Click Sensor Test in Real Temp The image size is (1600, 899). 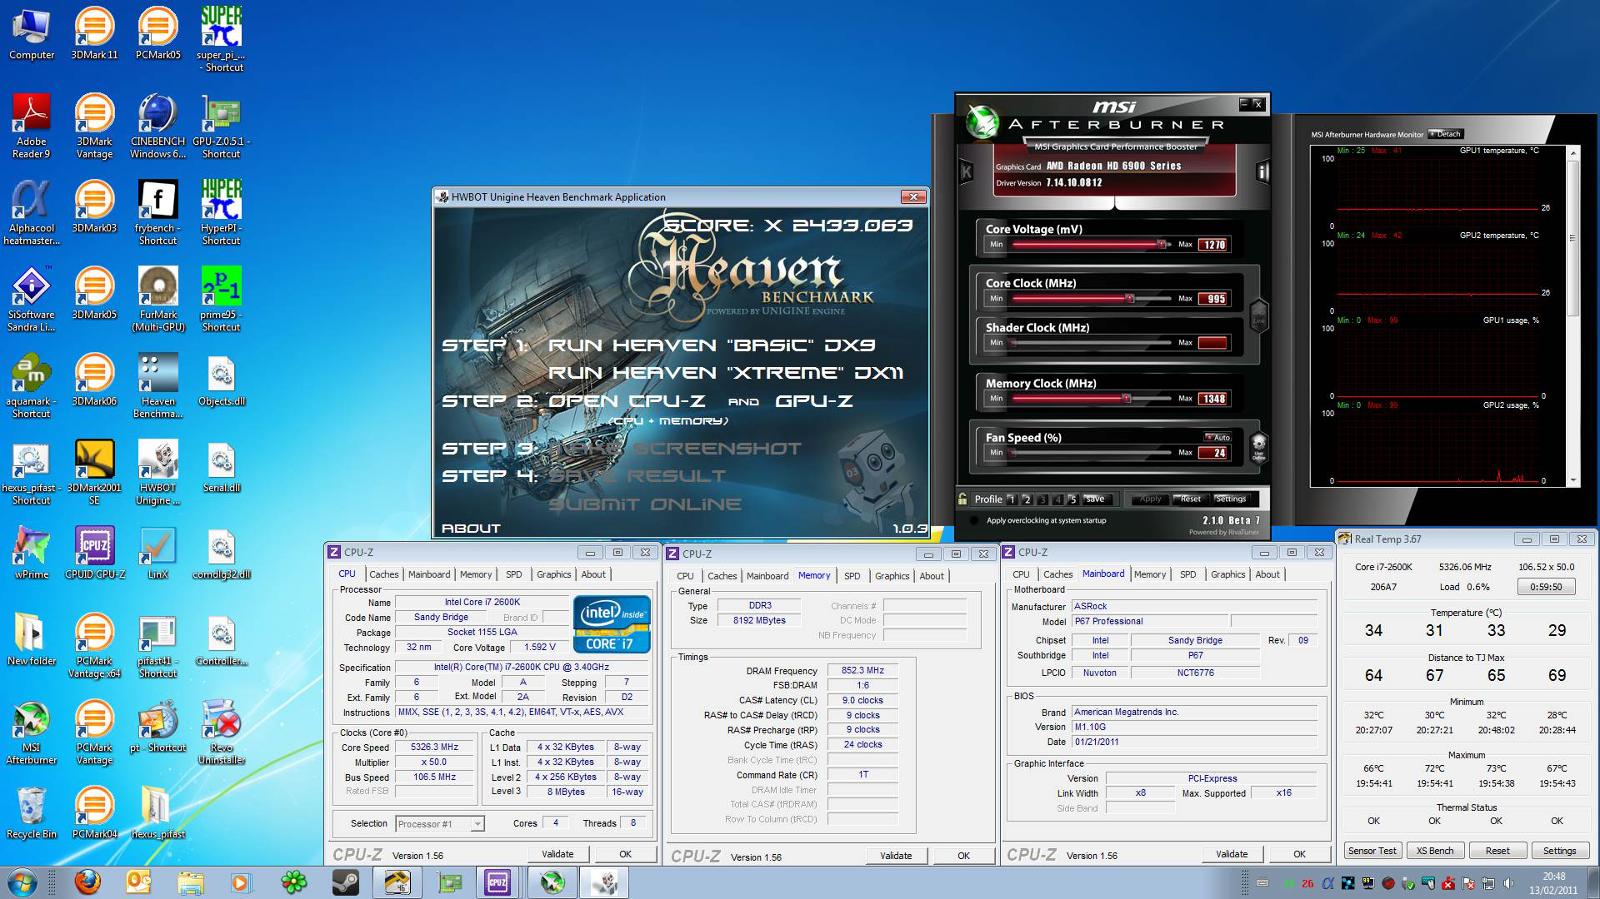(x=1372, y=851)
